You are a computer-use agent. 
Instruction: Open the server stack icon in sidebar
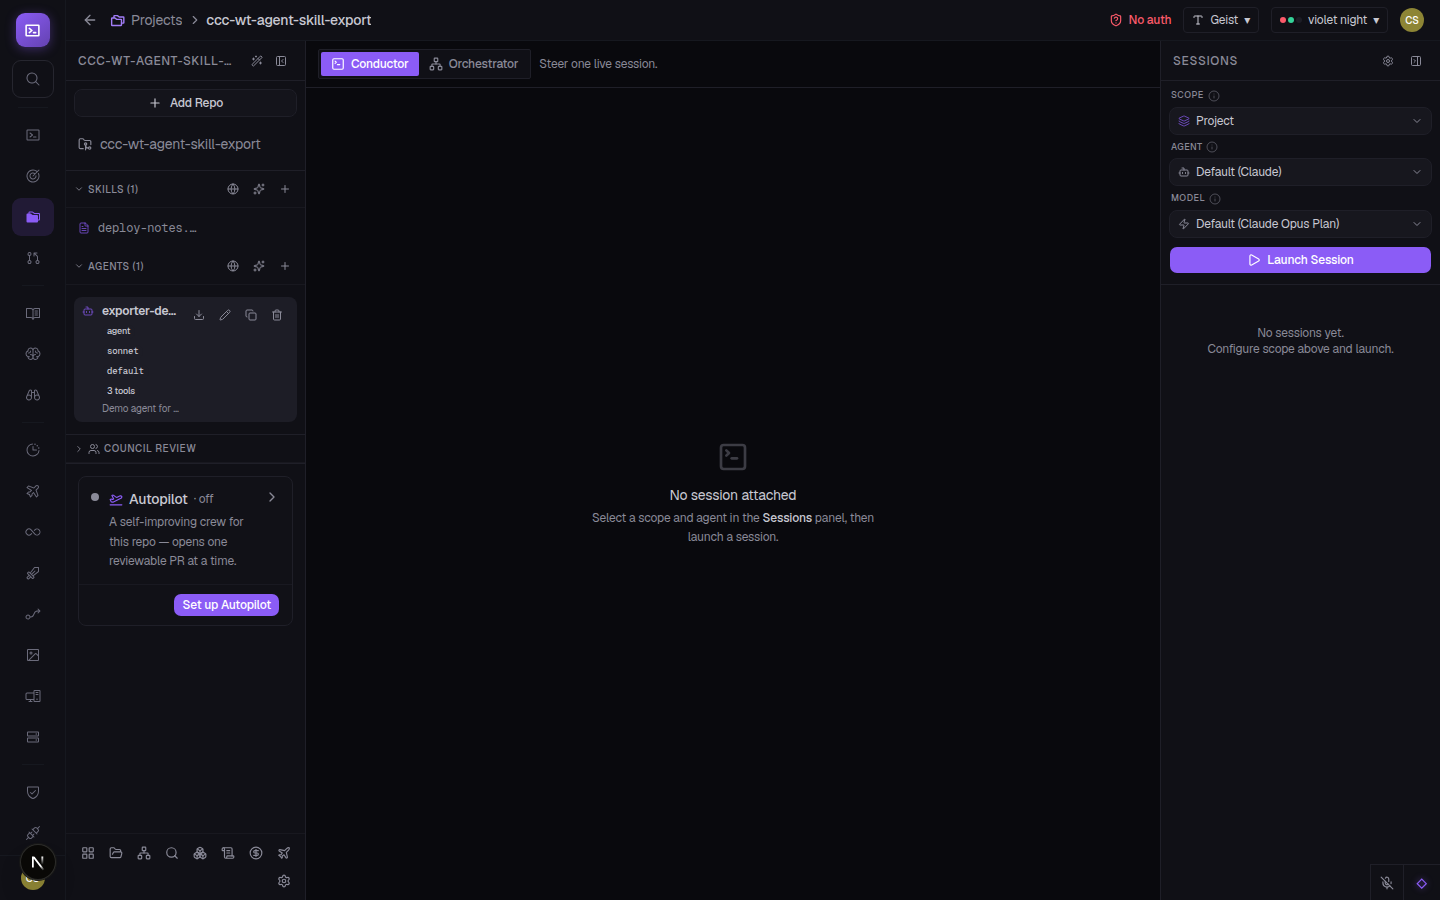(33, 737)
